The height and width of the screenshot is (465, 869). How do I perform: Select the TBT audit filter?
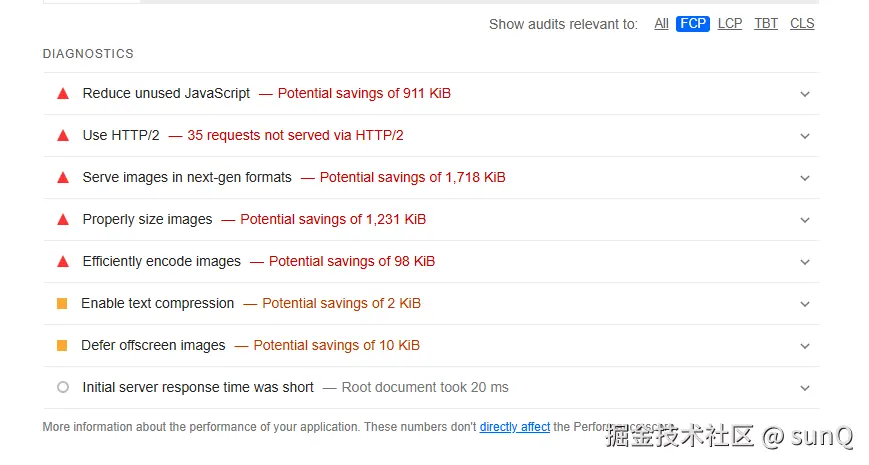[766, 24]
